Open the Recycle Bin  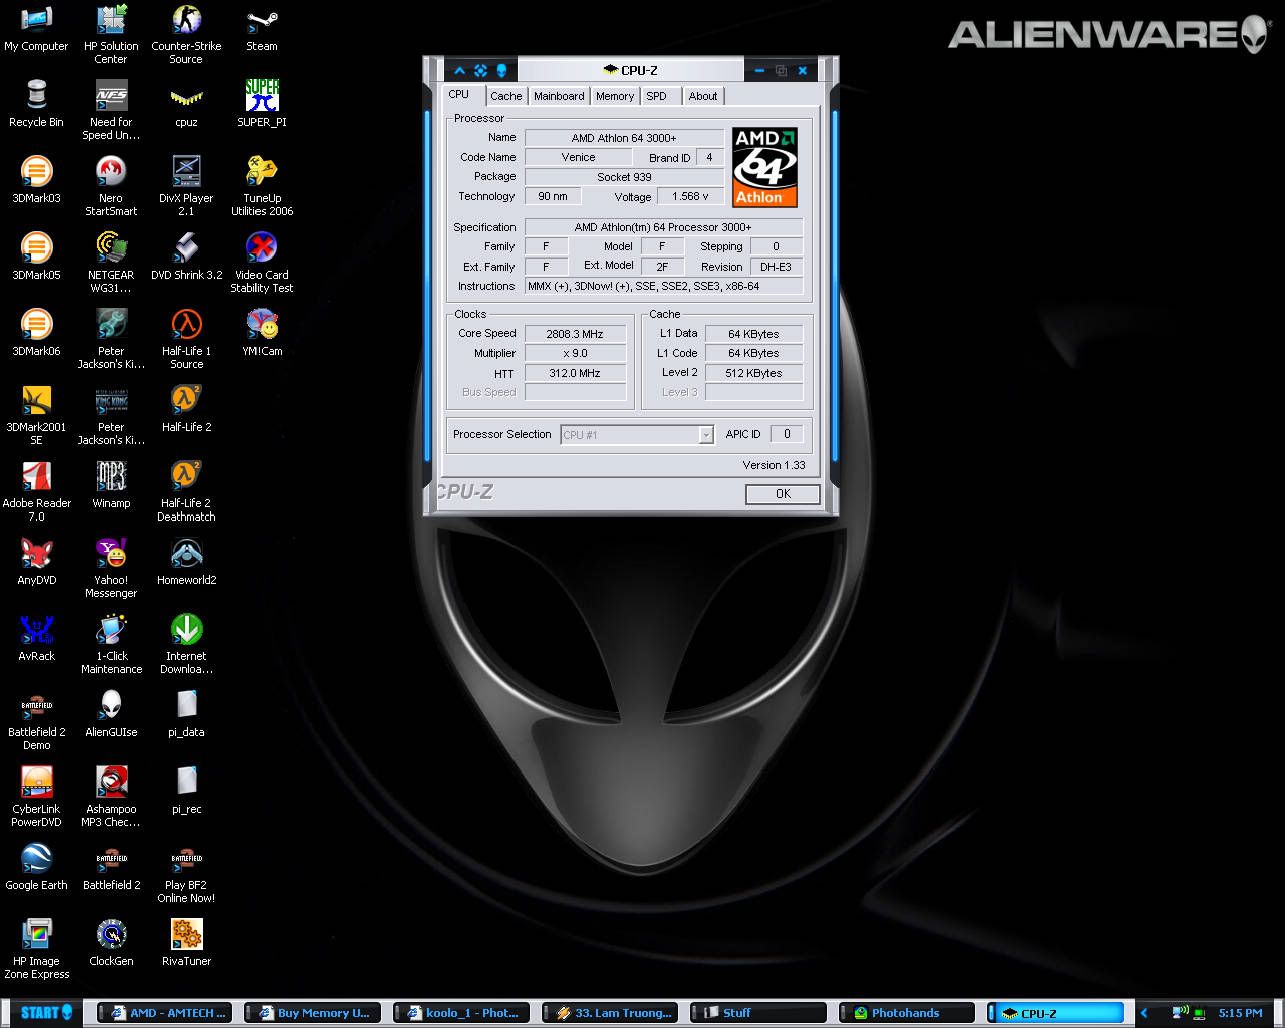[36, 104]
